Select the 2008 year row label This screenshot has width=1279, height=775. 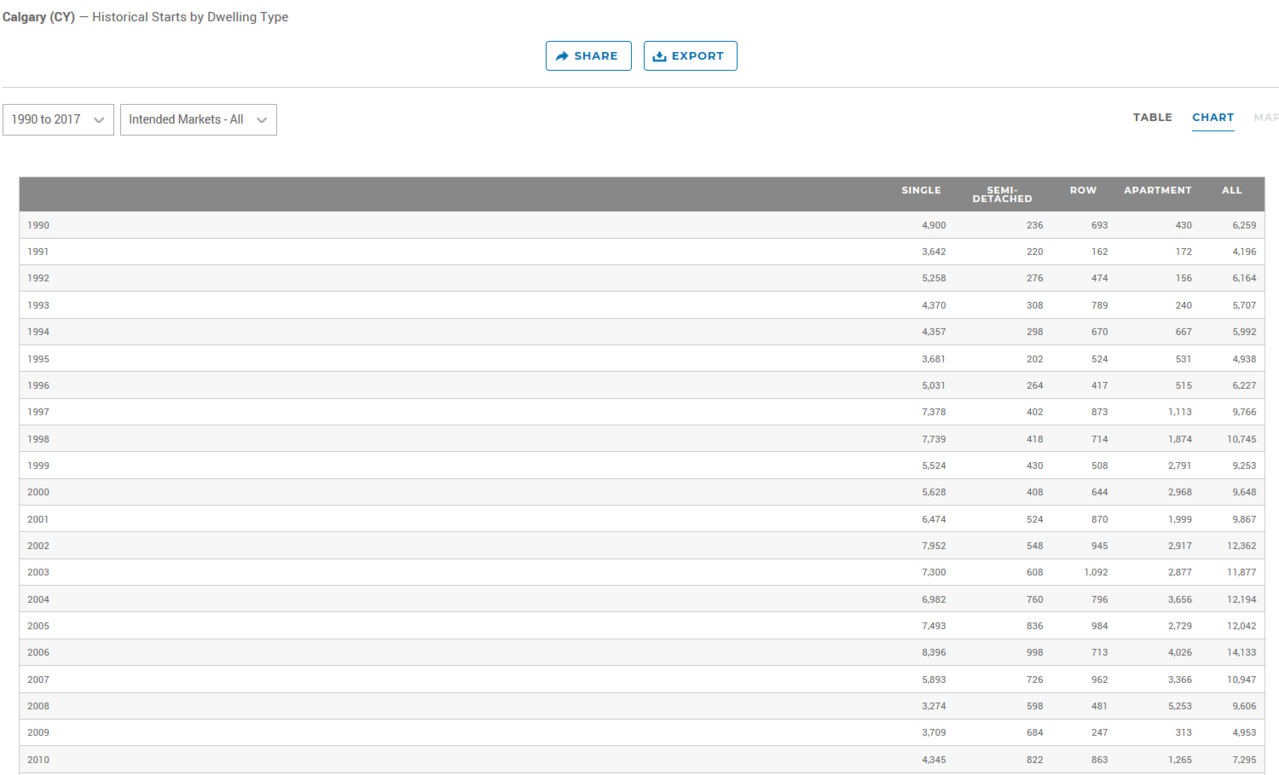(38, 706)
